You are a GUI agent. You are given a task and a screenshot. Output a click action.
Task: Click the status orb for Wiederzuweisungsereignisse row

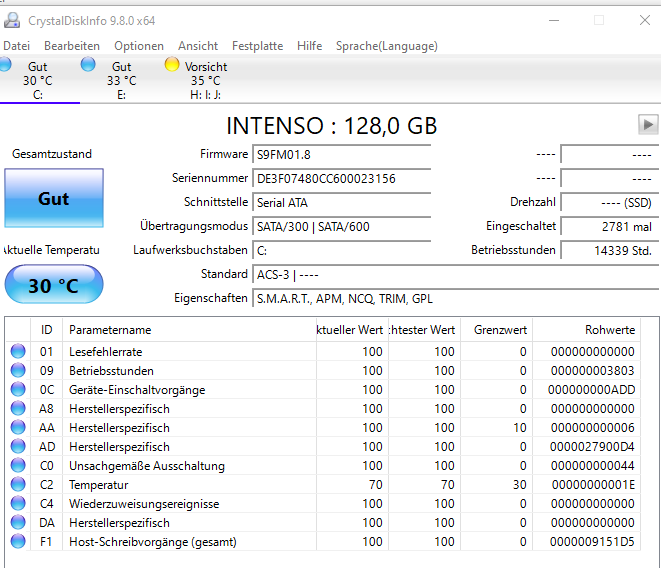(18, 503)
